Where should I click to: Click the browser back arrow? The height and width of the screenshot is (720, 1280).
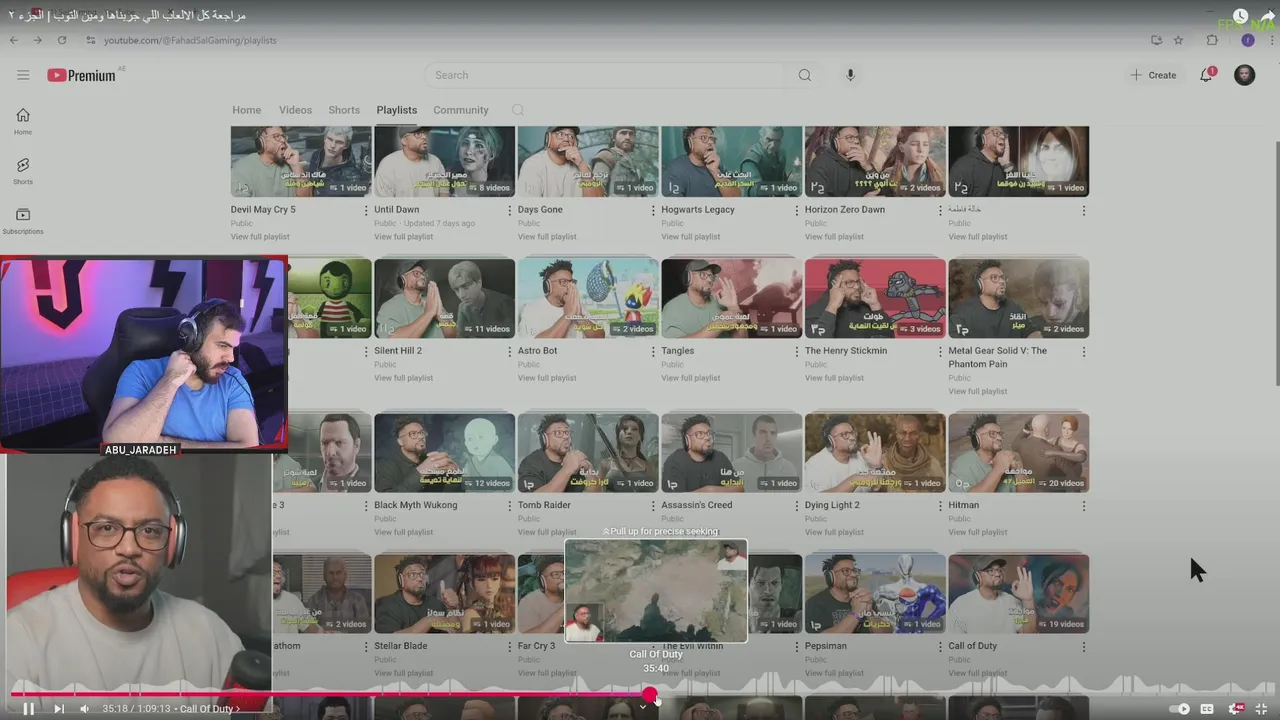pos(13,40)
